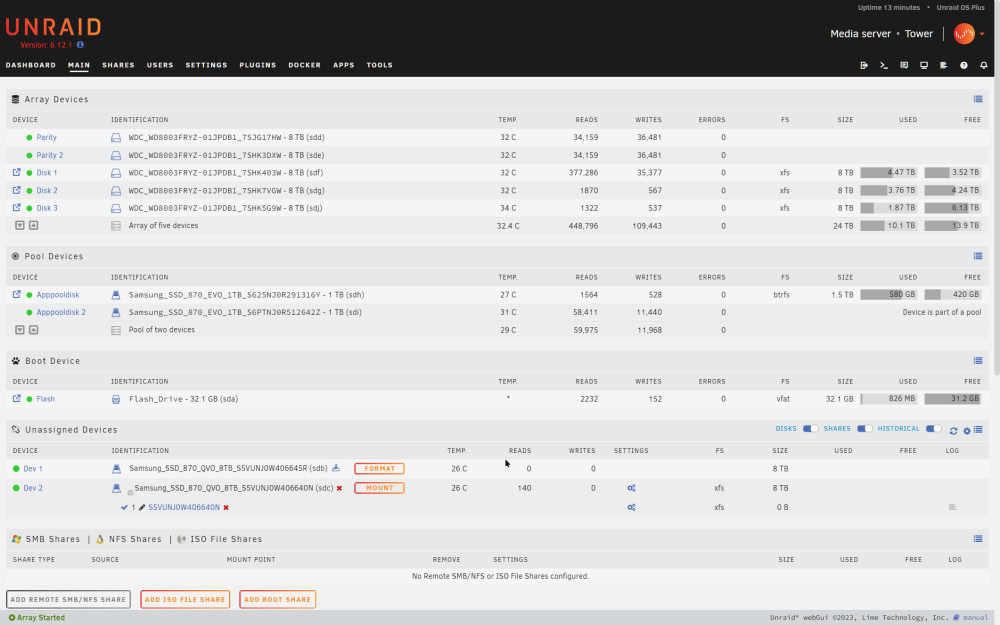The height and width of the screenshot is (625, 1000).
Task: Toggle Unassigned Devices list view icon
Action: point(978,430)
